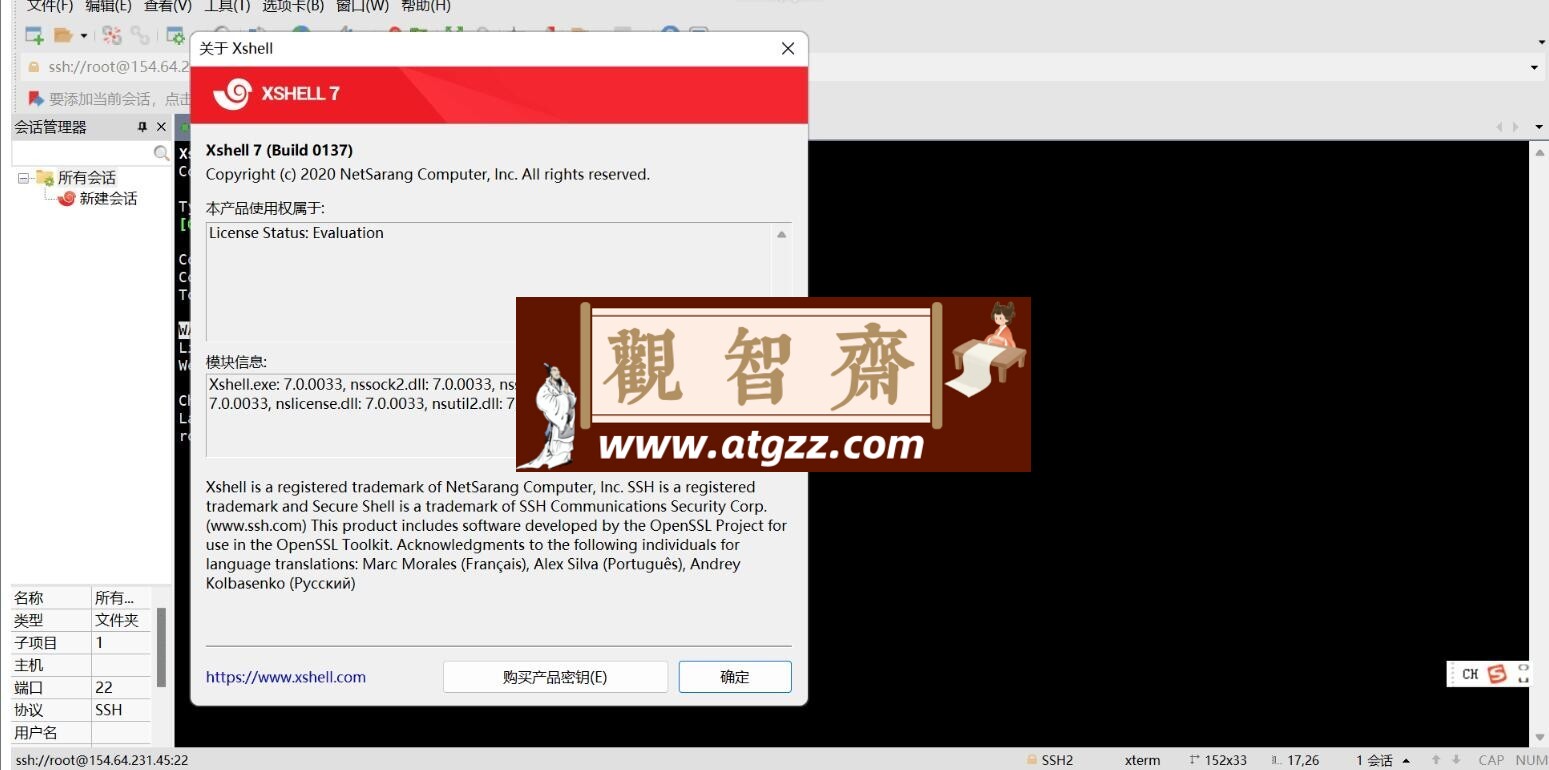Screen dimensions: 1549x770
Task: Click the lock icon in address bar
Action: [x=34, y=67]
